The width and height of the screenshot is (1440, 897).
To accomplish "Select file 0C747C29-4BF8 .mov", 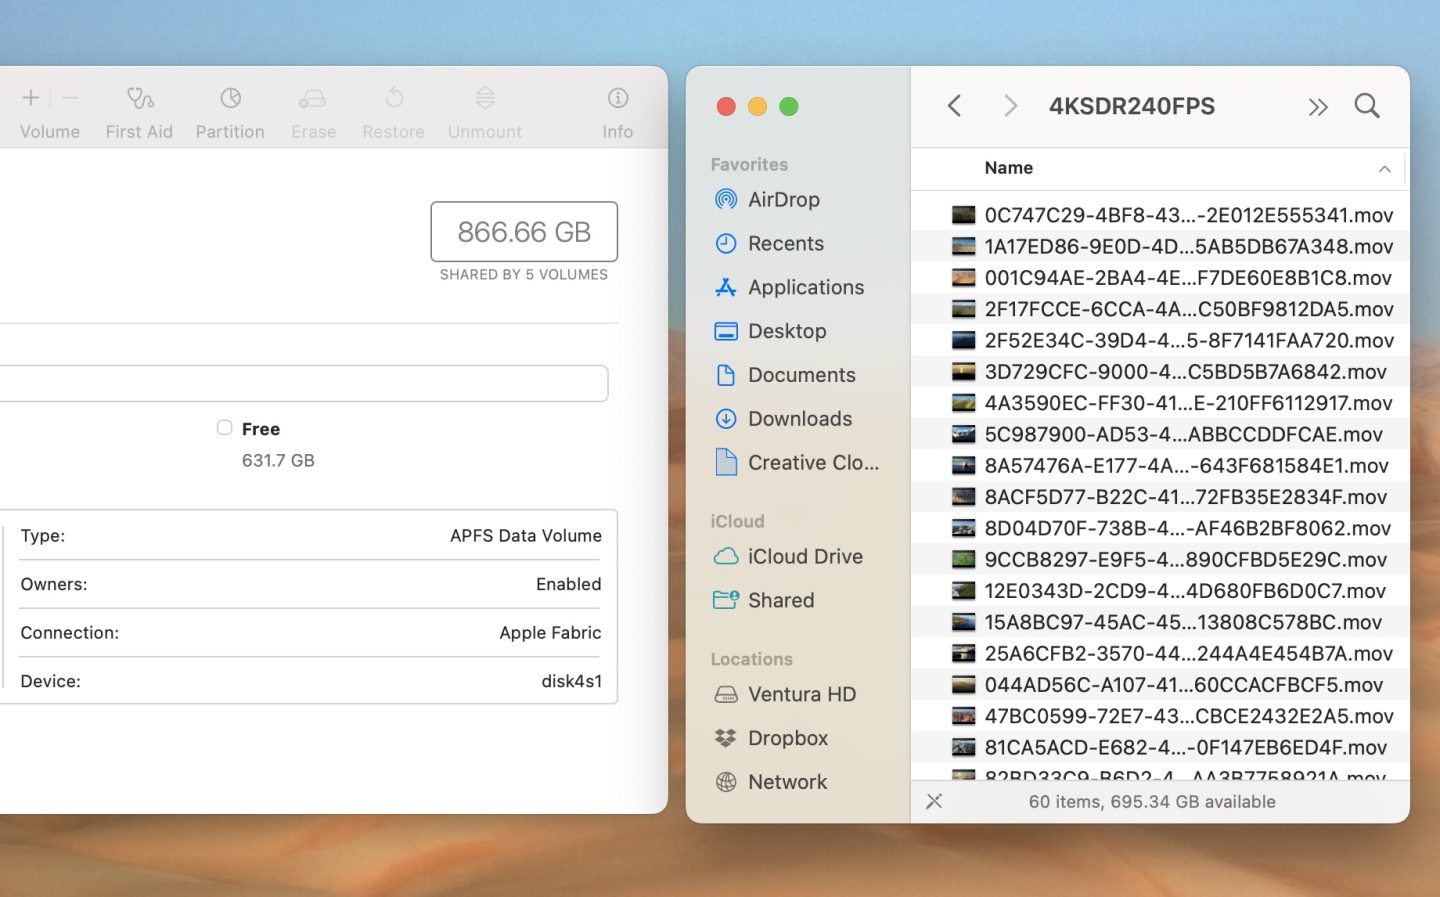I will 1187,215.
